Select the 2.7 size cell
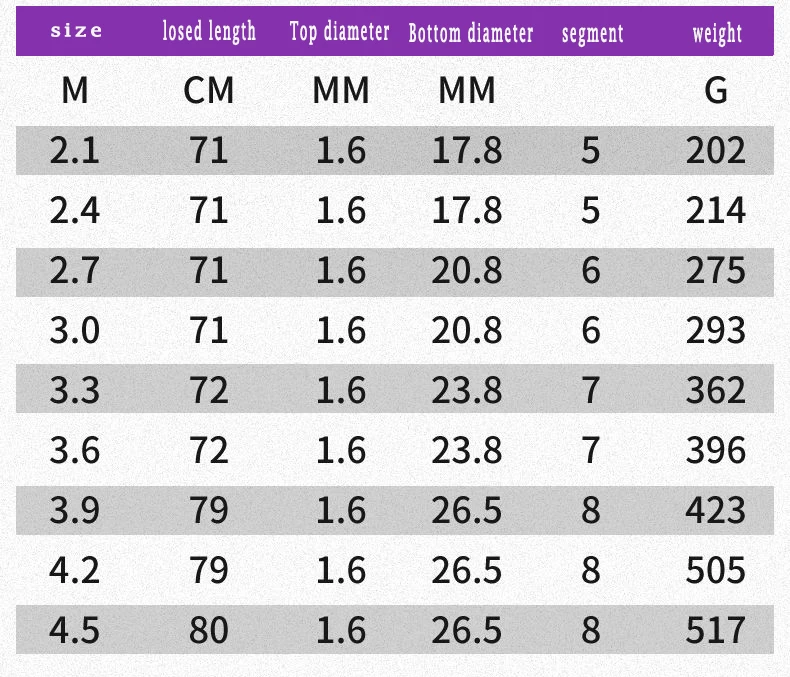Screen dimensions: 790x677 point(75,270)
